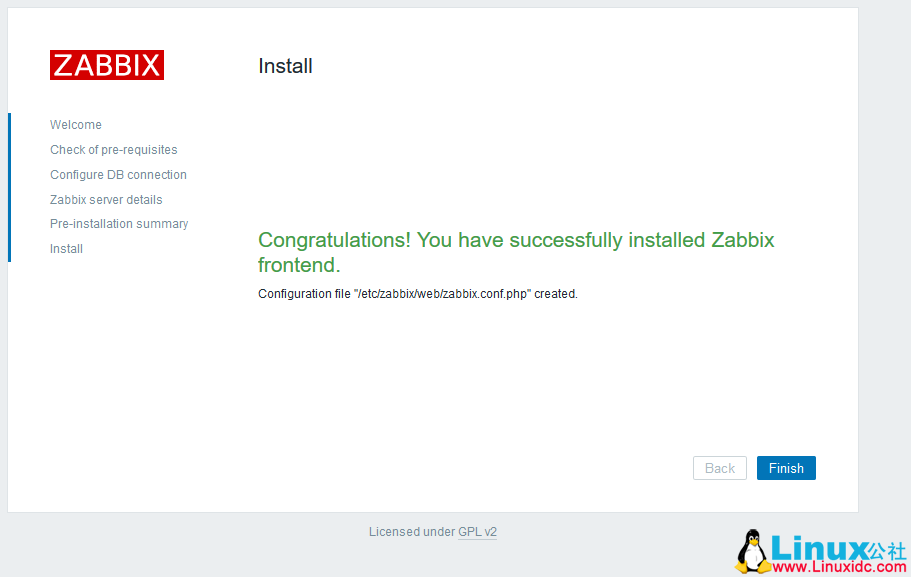
Task: Click the word frontend in green text
Action: [299, 265]
